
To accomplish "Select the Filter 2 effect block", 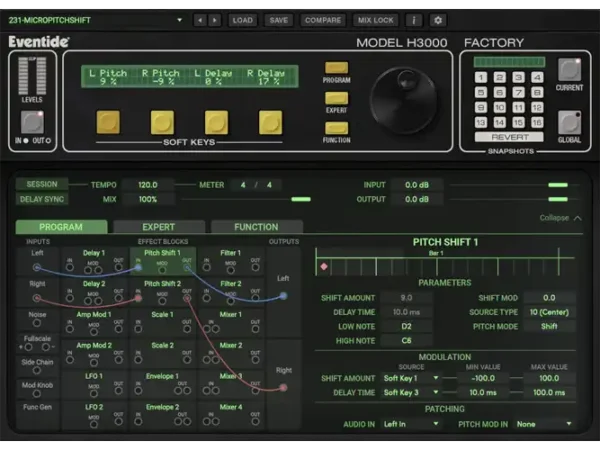I will tap(231, 292).
